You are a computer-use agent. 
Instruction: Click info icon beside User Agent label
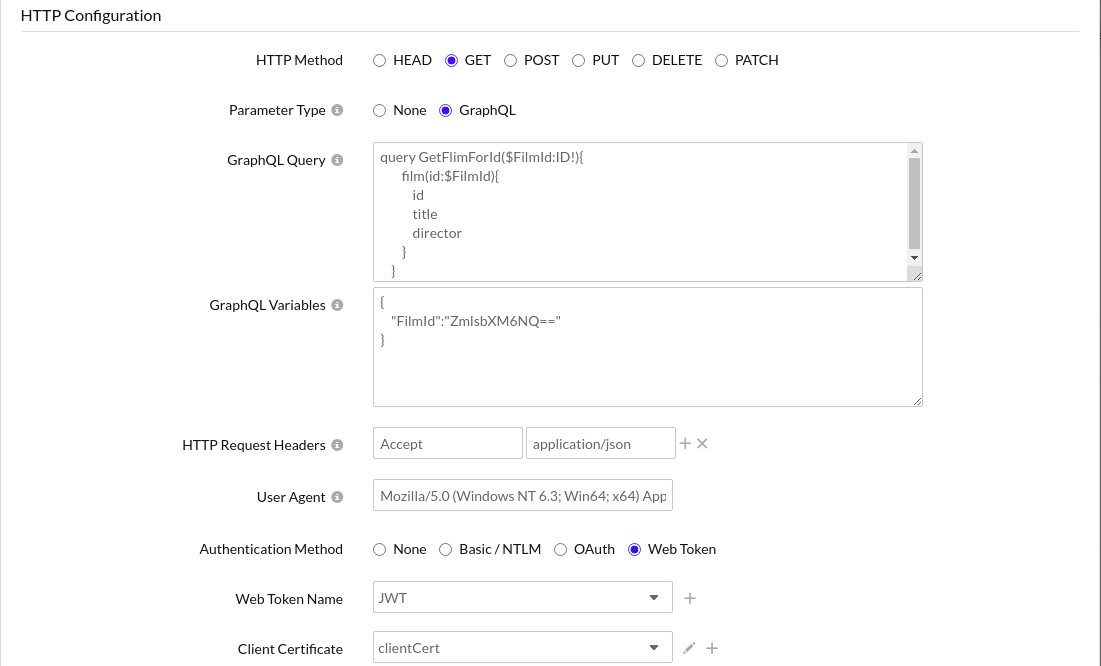coord(337,497)
